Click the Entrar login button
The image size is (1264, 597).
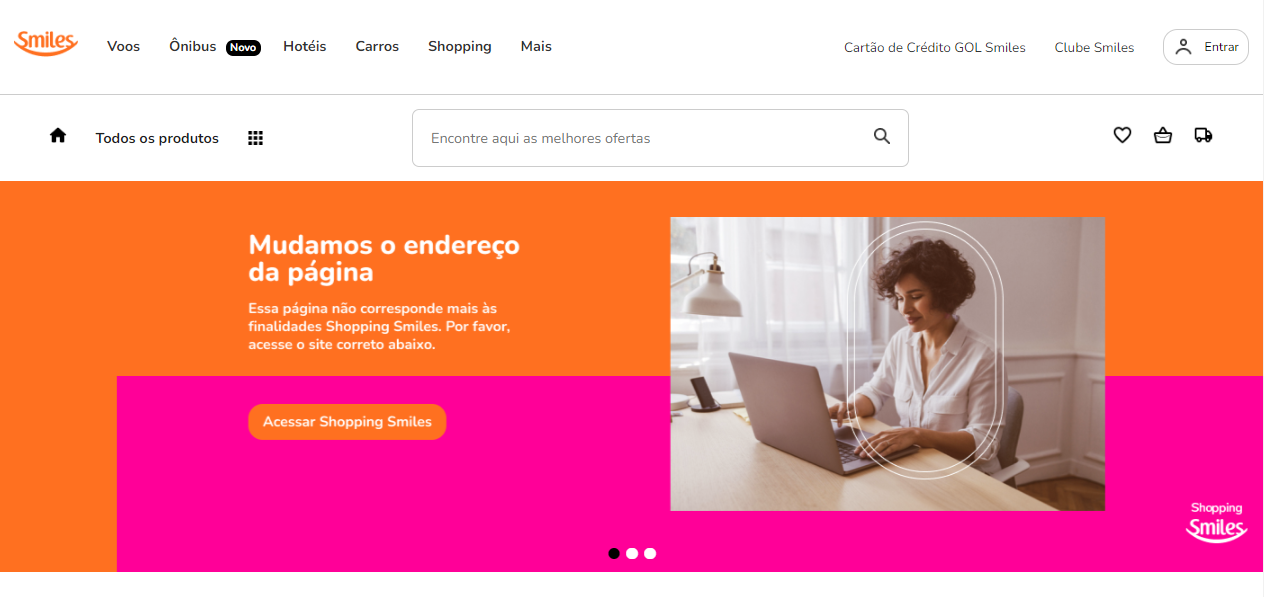click(1206, 47)
